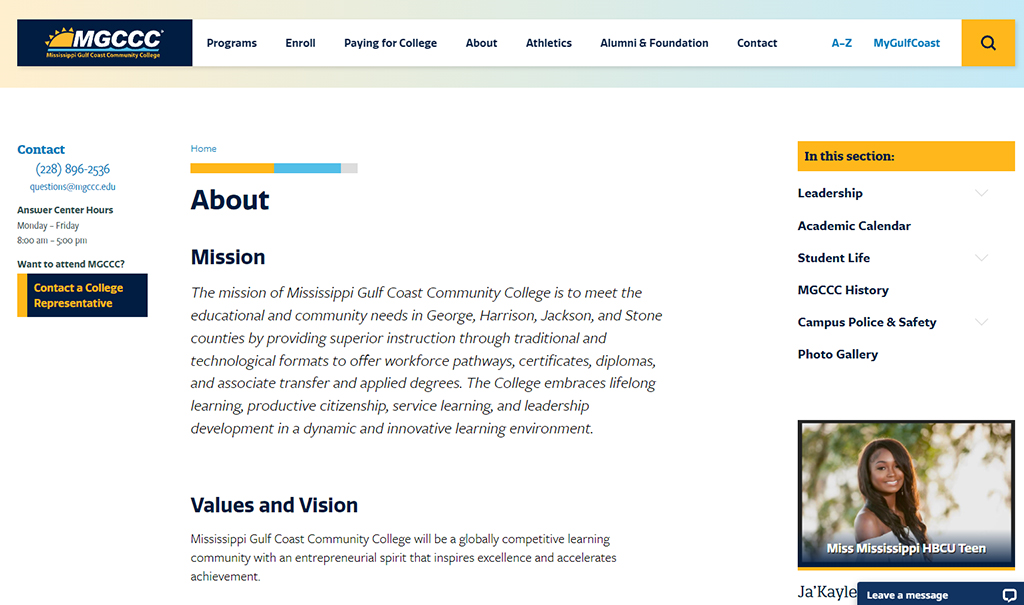Image resolution: width=1024 pixels, height=605 pixels.
Task: Click the A–Z index link
Action: coord(842,43)
